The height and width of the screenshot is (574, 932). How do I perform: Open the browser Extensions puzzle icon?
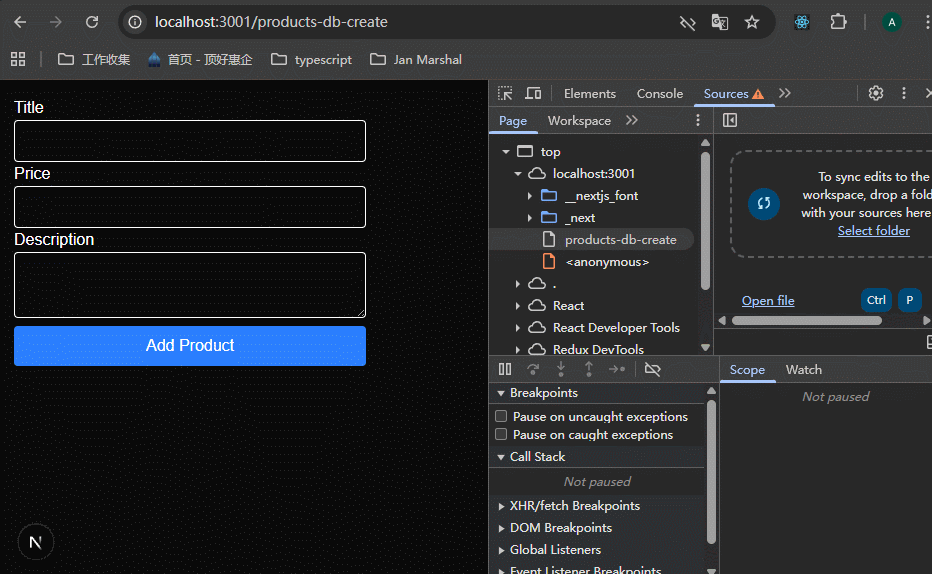click(838, 22)
